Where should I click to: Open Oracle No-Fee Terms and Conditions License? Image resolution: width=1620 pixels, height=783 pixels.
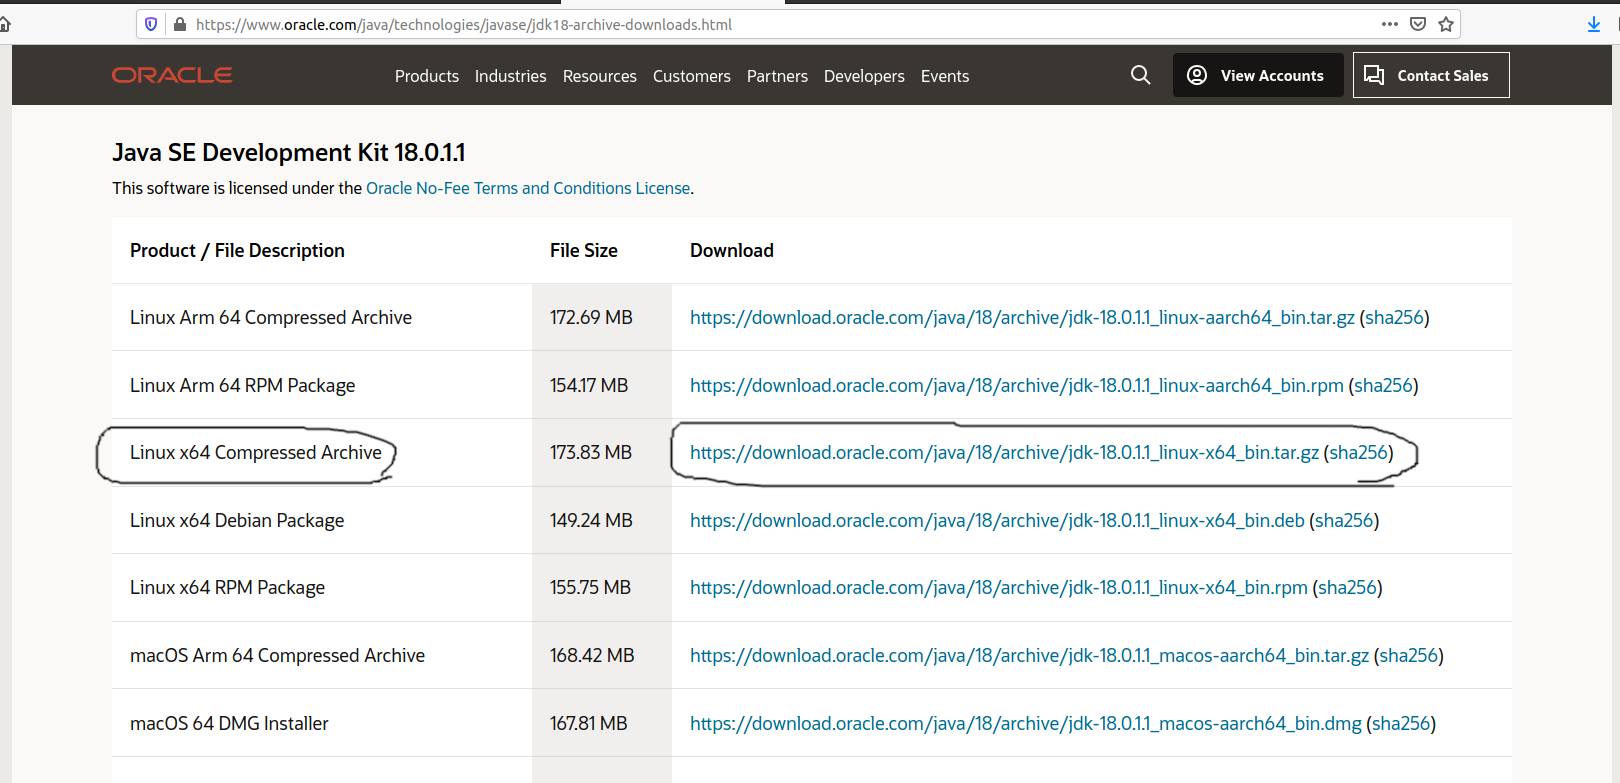[528, 188]
